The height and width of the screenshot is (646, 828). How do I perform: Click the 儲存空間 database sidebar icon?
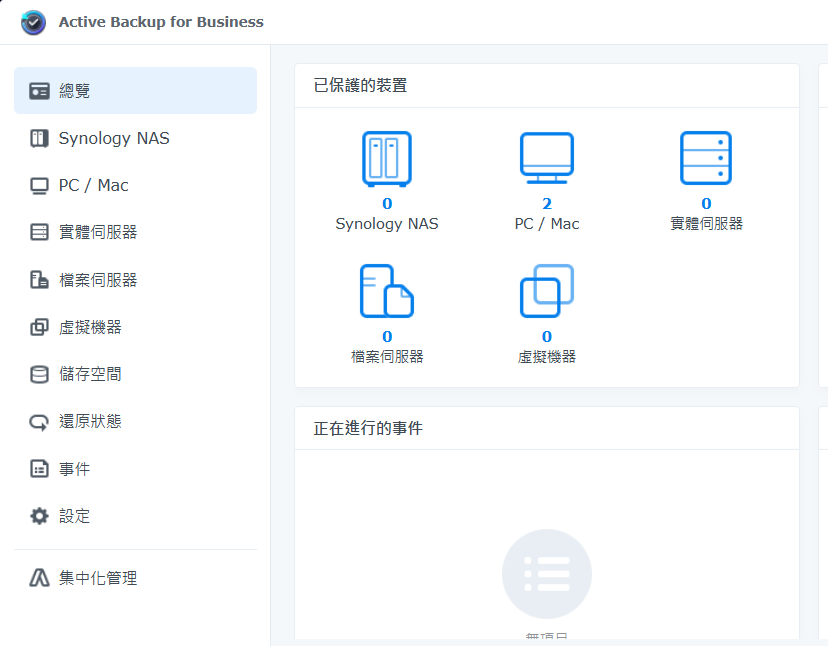39,374
